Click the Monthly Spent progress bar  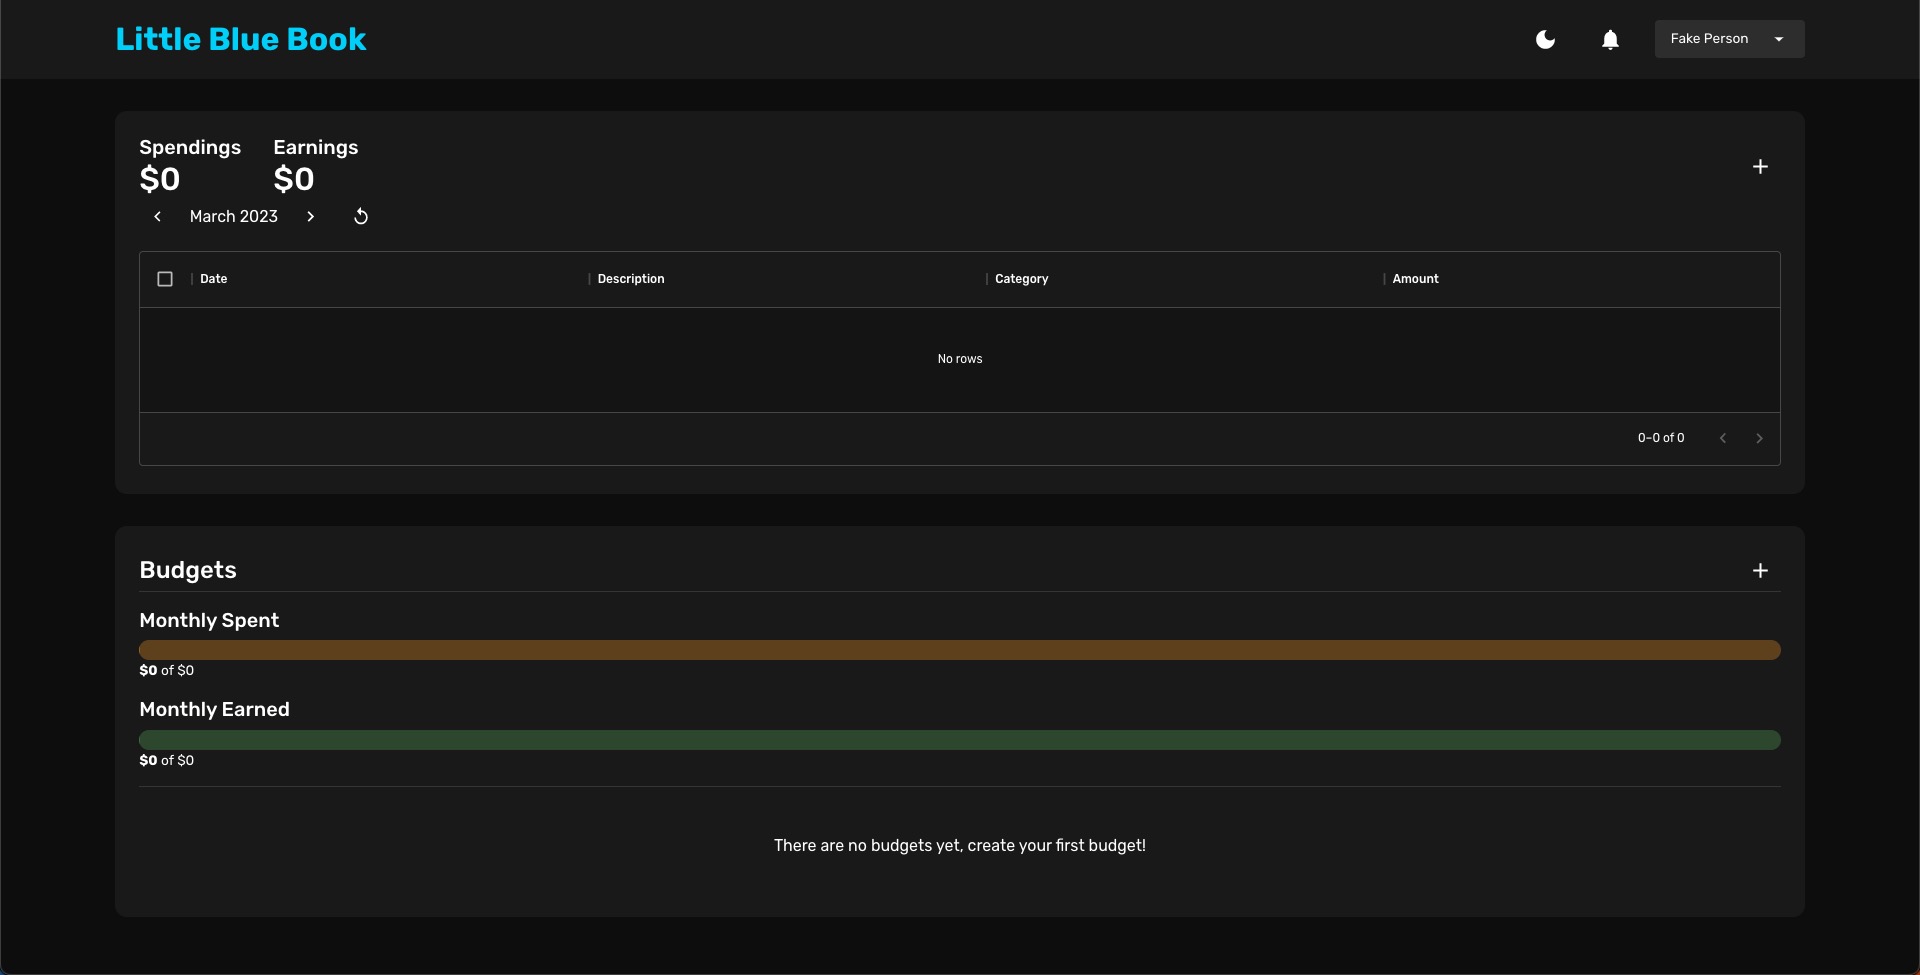[x=959, y=650]
